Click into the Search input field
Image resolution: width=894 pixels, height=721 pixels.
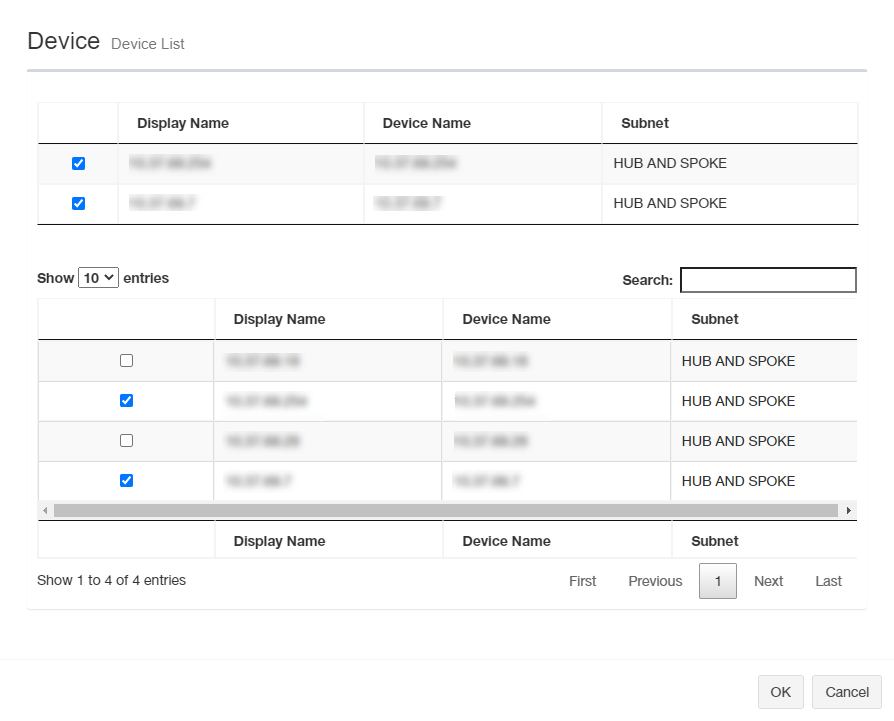768,280
